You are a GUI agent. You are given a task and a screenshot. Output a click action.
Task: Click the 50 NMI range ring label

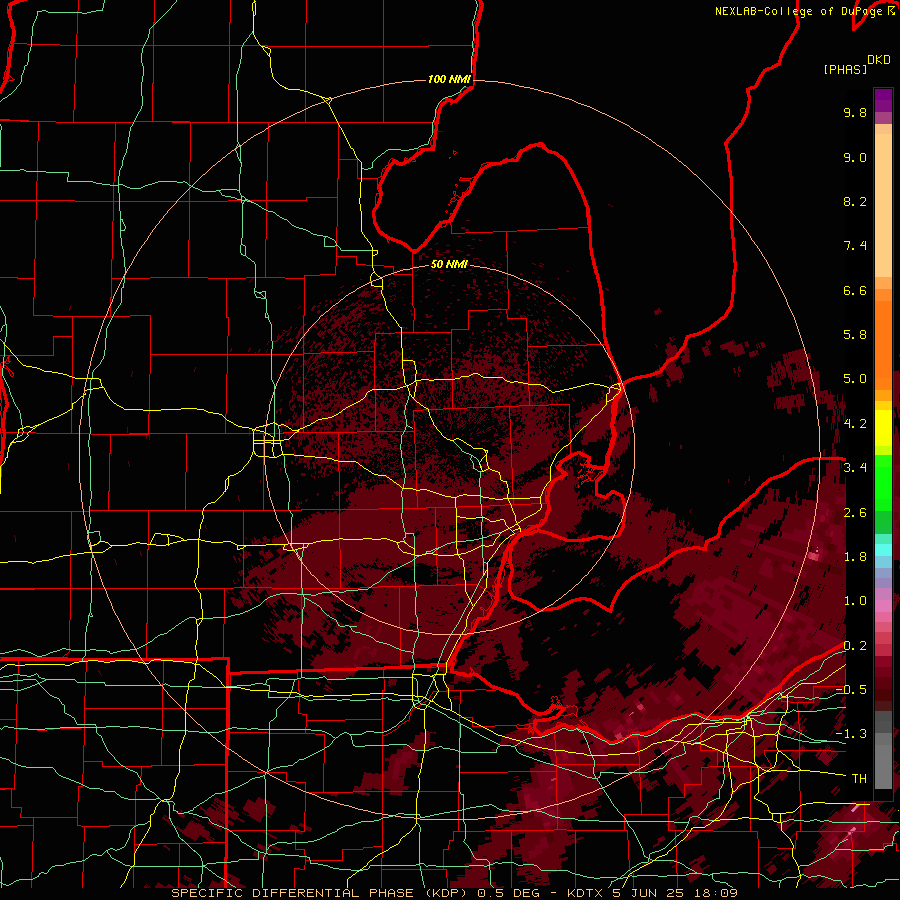tap(449, 264)
